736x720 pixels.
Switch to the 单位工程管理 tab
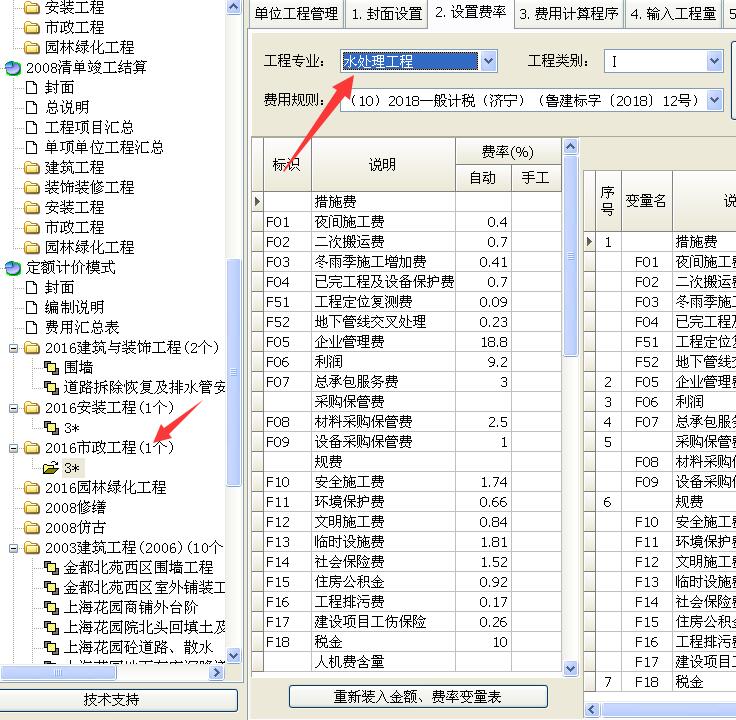pyautogui.click(x=296, y=14)
